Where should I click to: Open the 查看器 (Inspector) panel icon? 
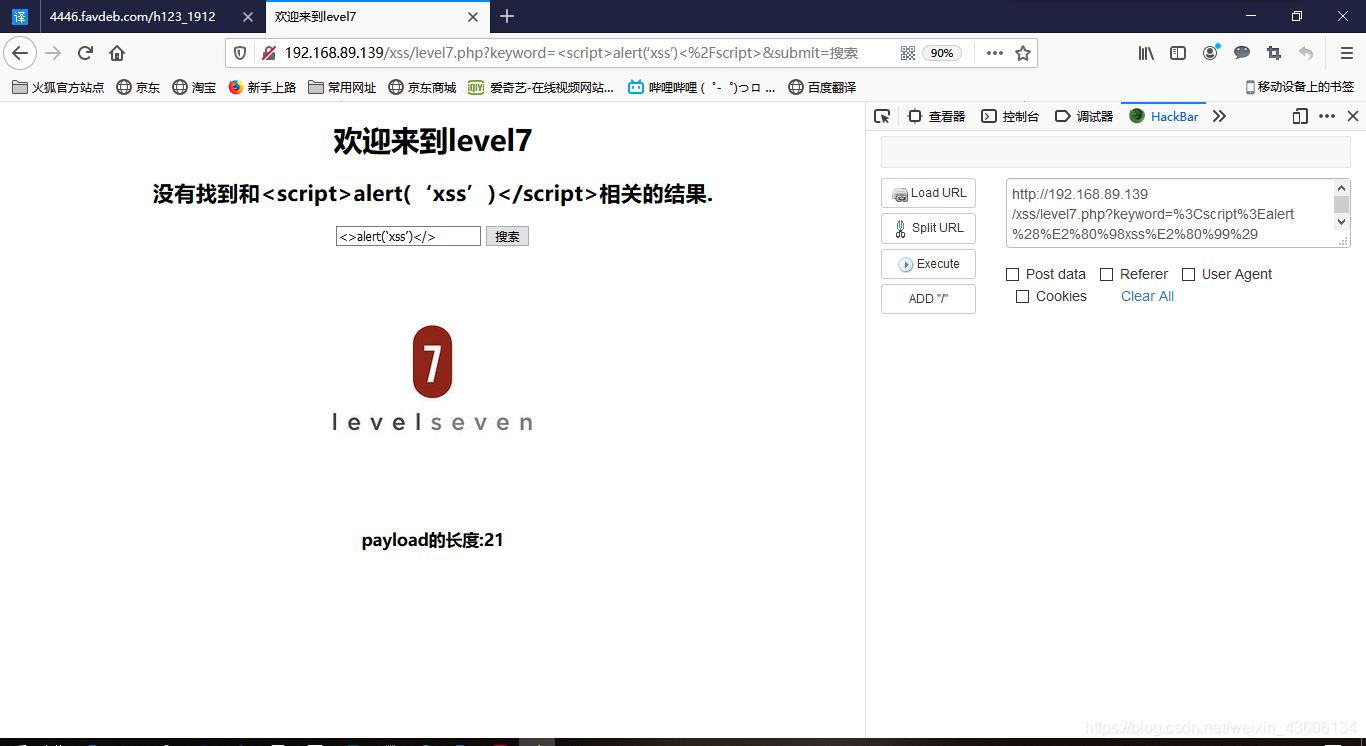934,116
